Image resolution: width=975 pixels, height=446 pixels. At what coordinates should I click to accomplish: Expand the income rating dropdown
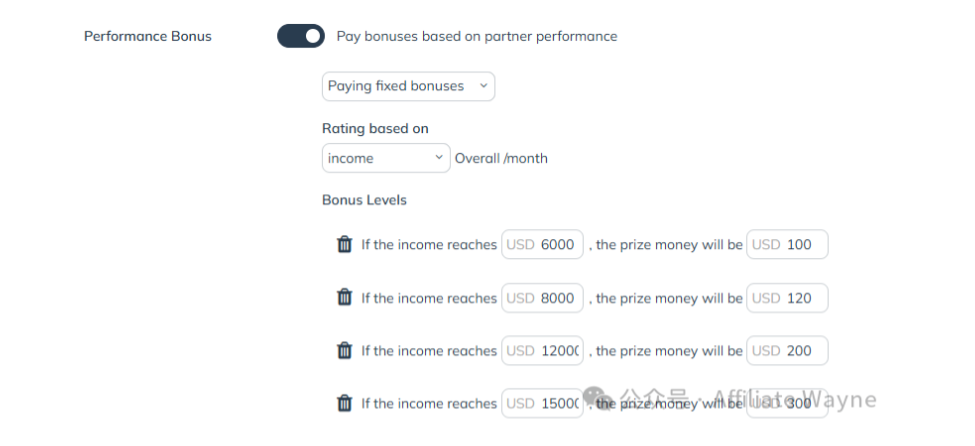pyautogui.click(x=386, y=158)
